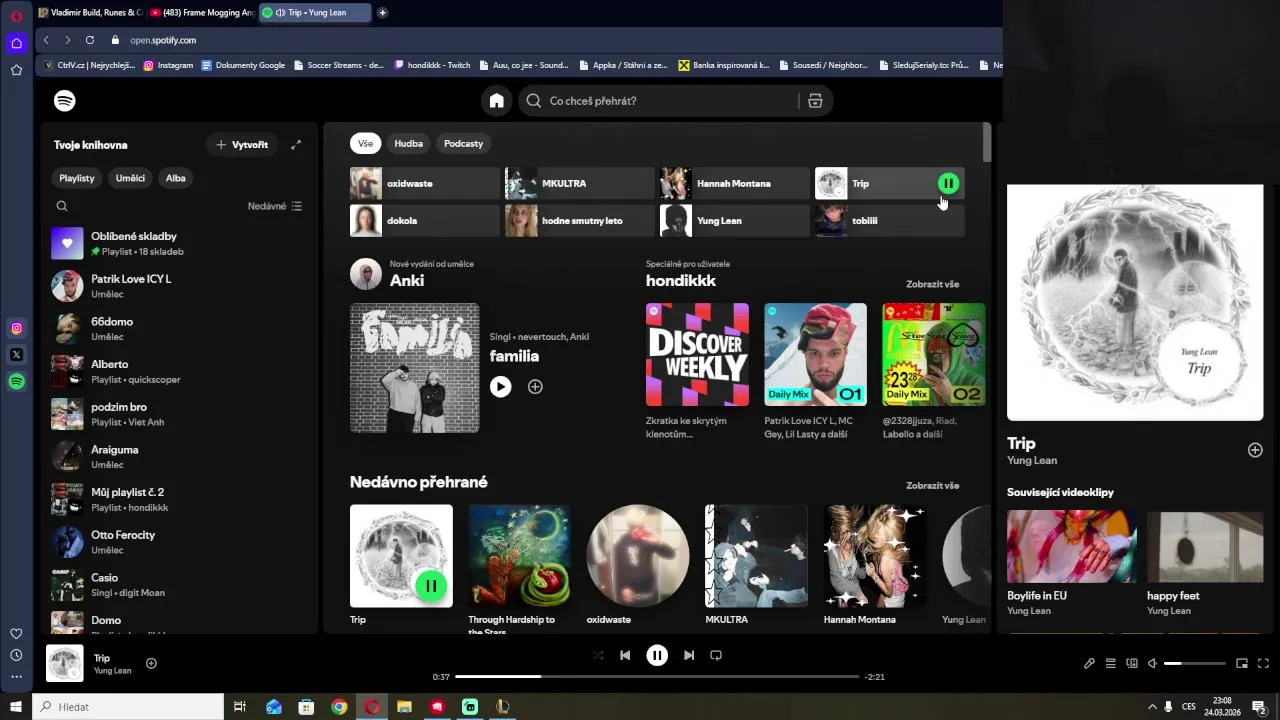Switch to the Vladimir Build, Runes tab
Image resolution: width=1280 pixels, height=720 pixels.
click(90, 13)
